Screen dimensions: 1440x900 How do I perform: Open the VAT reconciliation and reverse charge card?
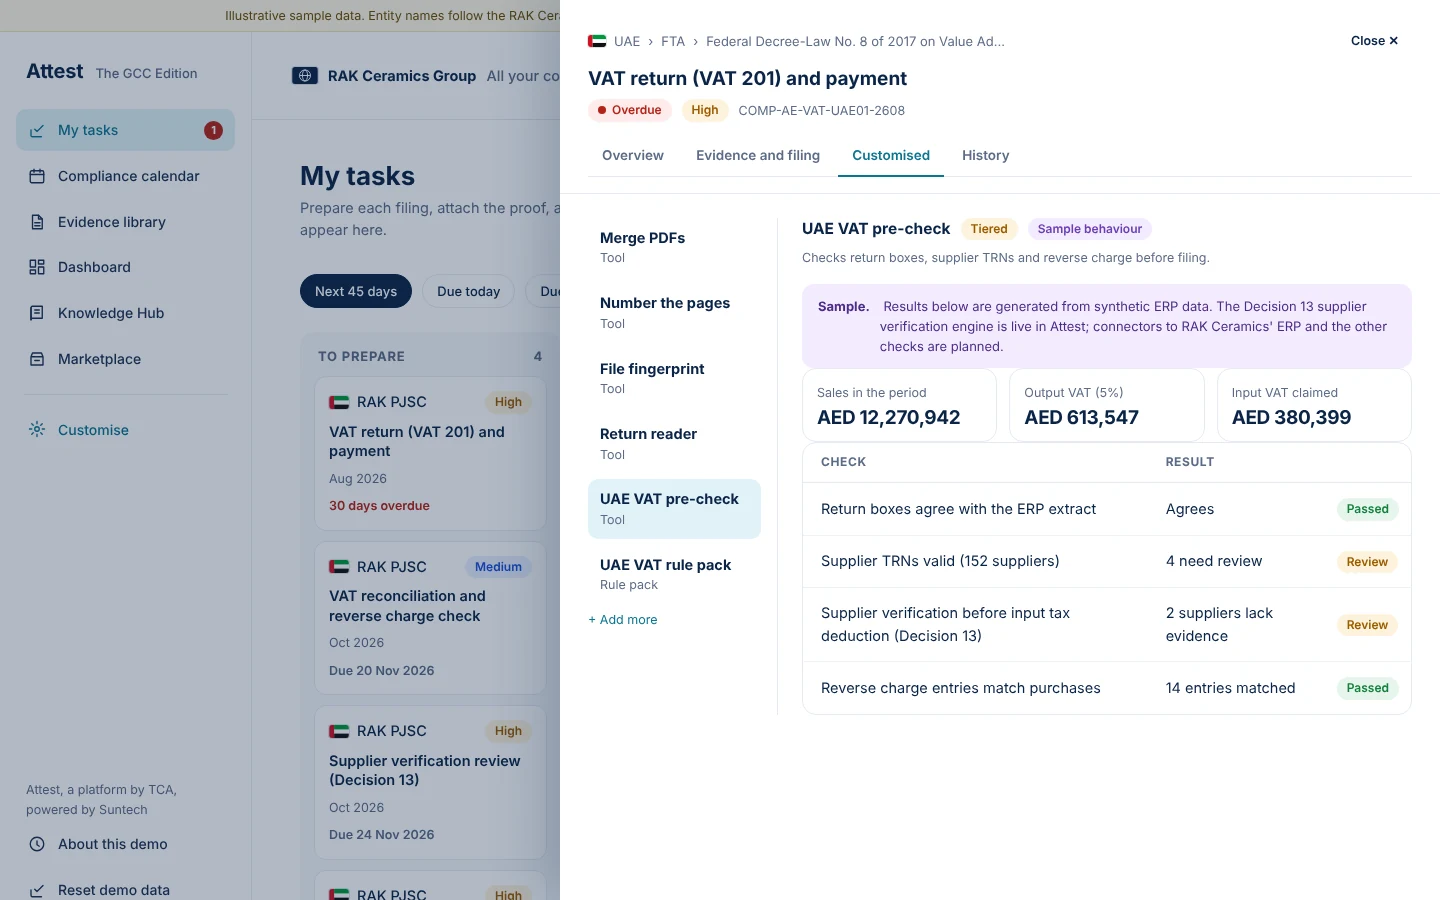point(430,618)
